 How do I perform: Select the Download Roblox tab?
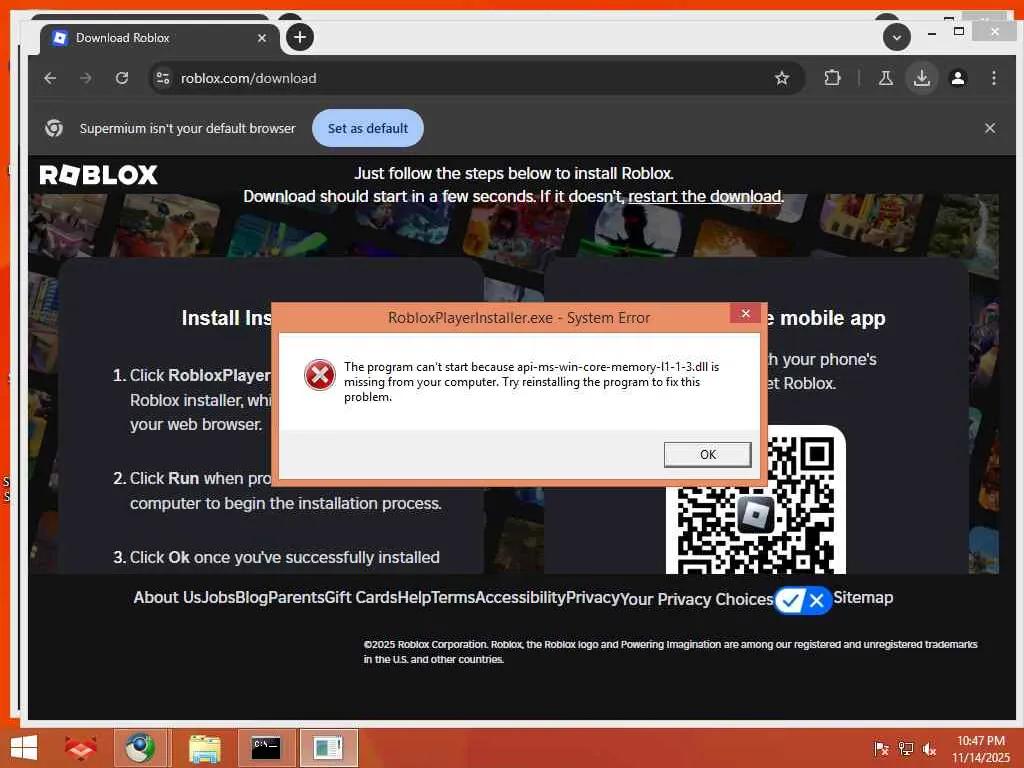click(x=160, y=38)
